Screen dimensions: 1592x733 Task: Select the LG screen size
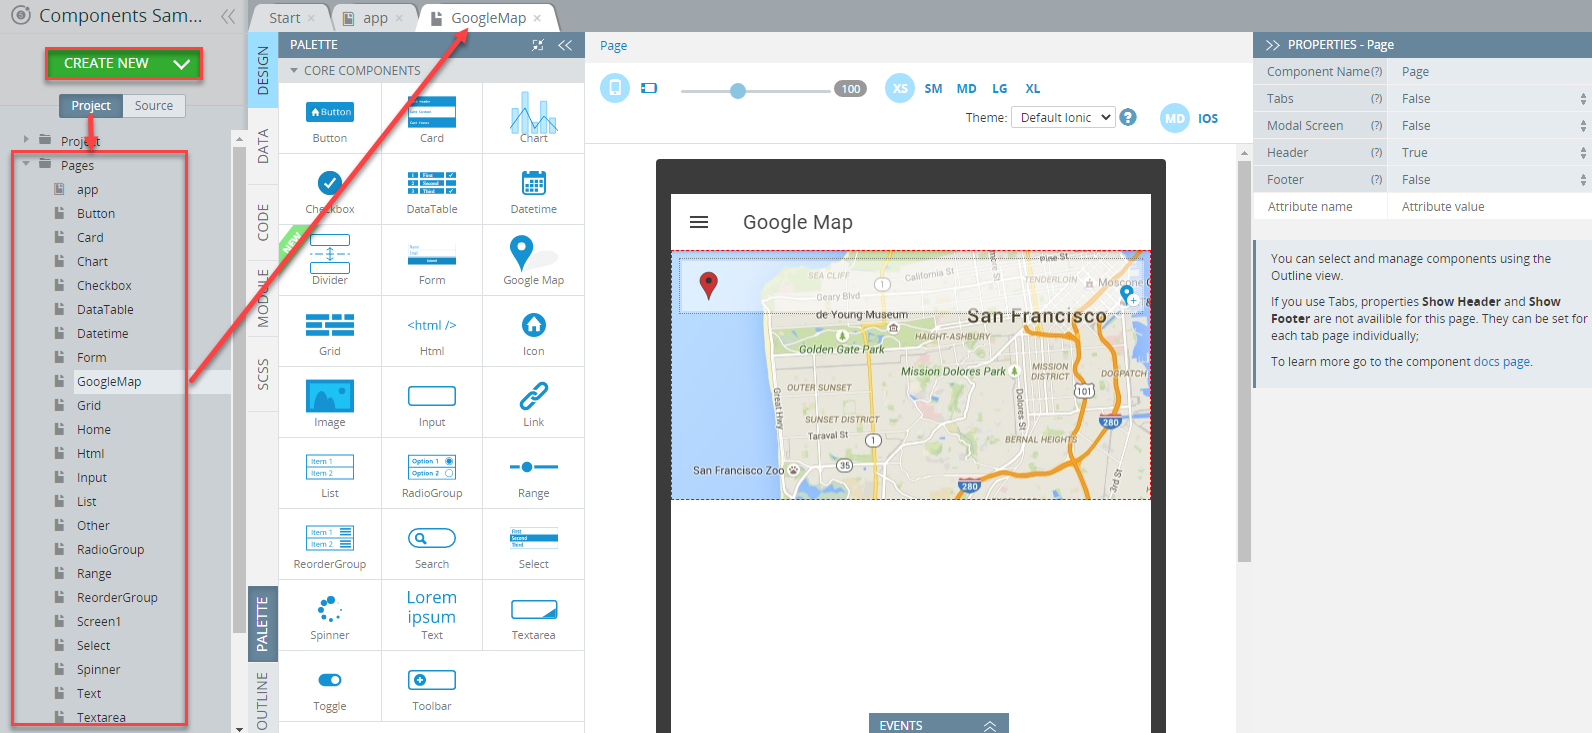(x=1000, y=89)
